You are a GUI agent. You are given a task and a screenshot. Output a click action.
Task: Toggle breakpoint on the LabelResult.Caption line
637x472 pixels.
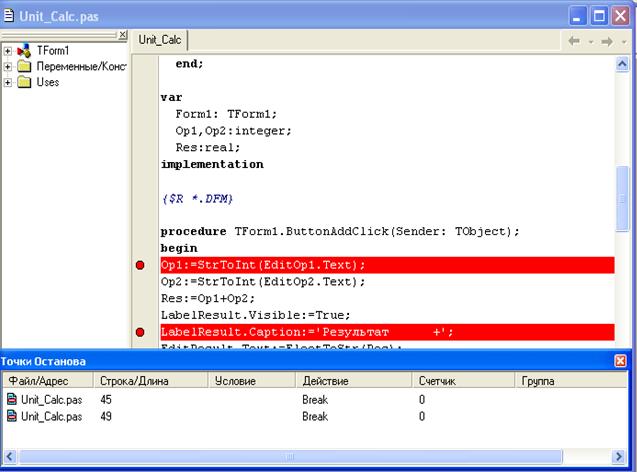pos(140,332)
